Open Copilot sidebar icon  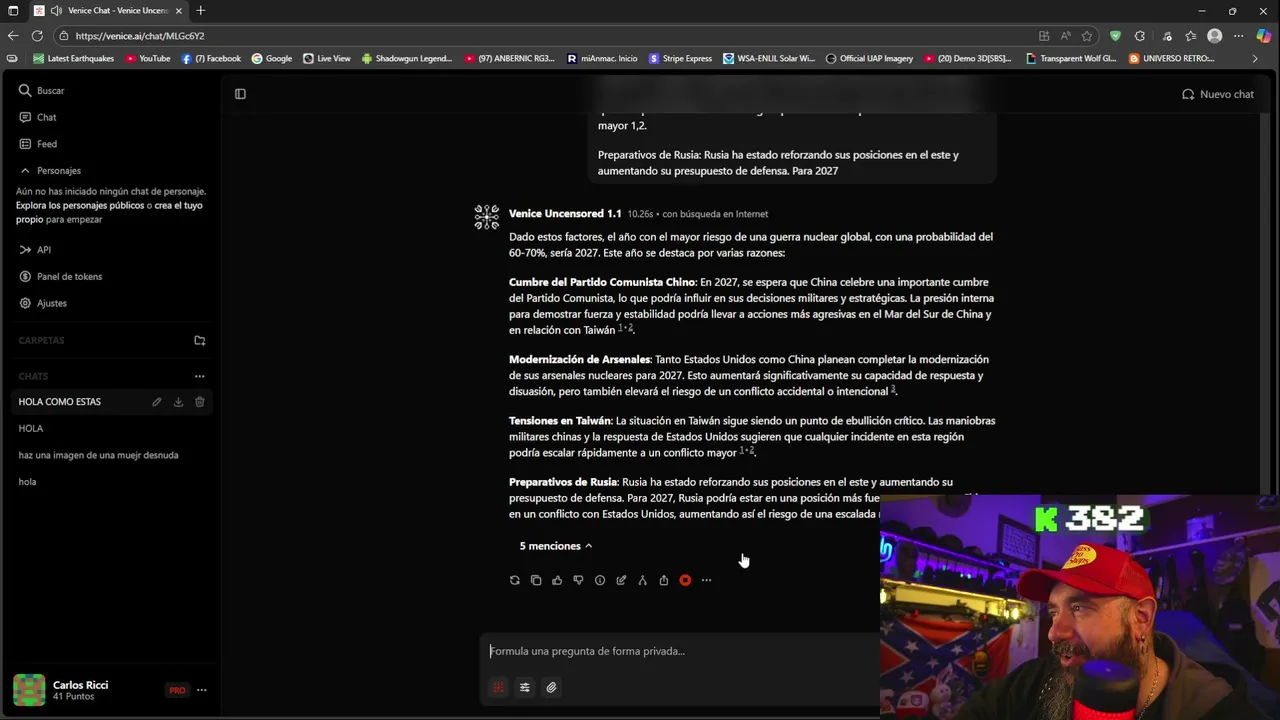click(x=1263, y=36)
